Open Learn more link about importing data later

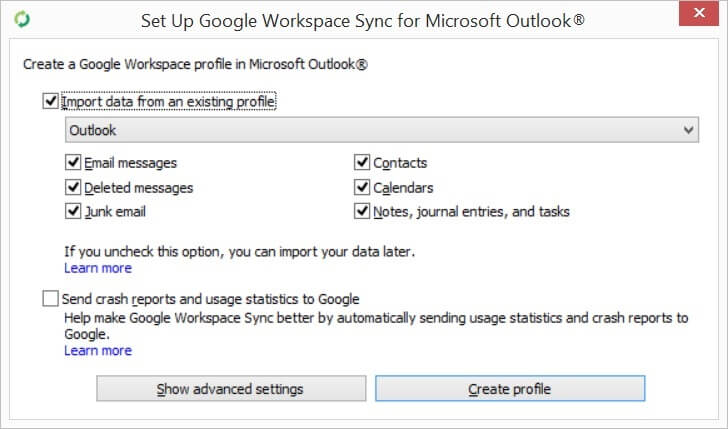click(98, 268)
